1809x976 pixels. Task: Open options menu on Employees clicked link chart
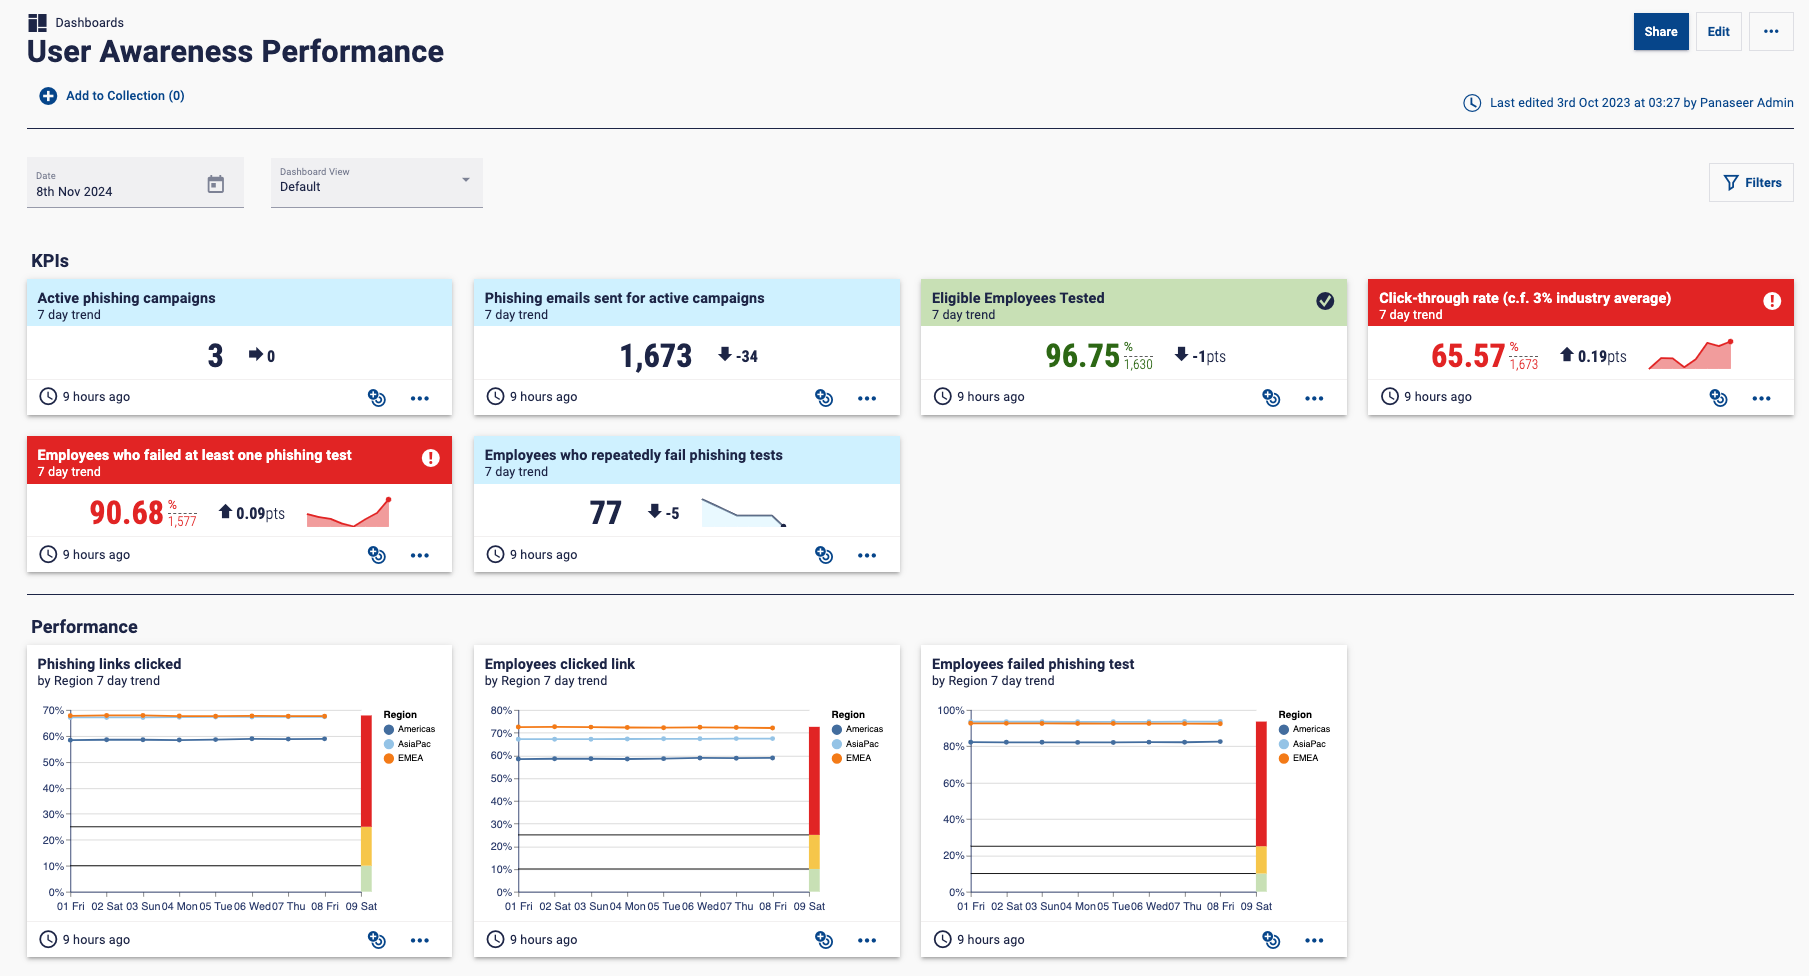(x=866, y=940)
